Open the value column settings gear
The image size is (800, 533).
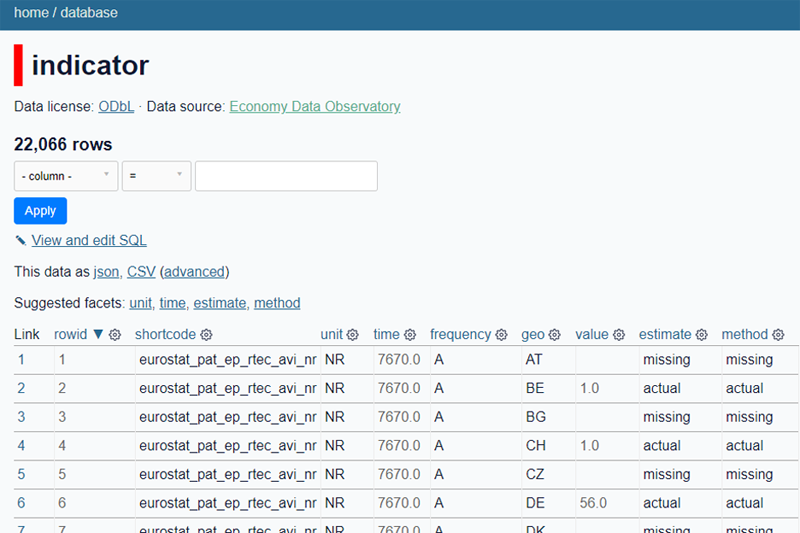[x=619, y=335]
